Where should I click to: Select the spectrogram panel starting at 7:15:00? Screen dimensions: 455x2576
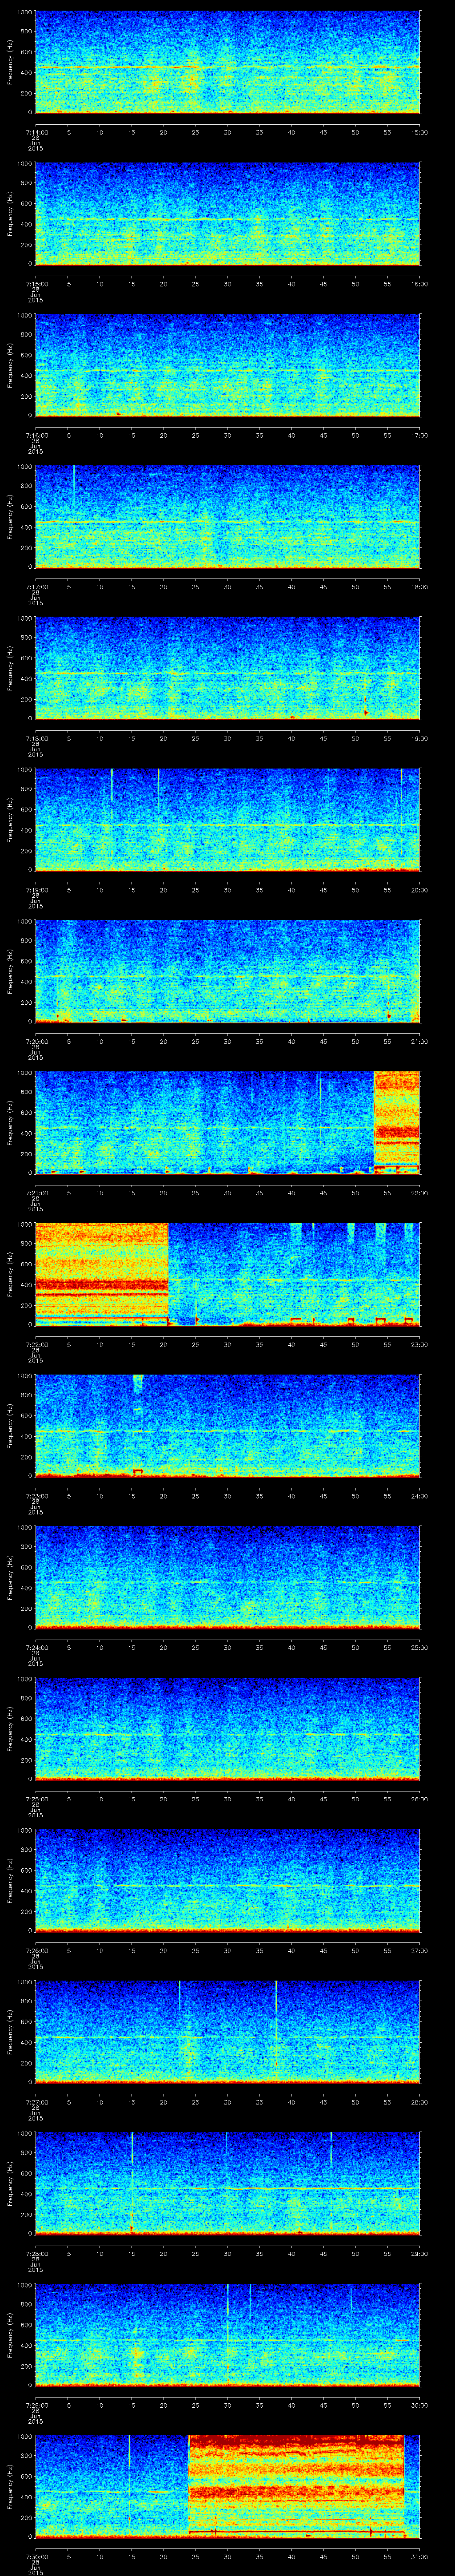pyautogui.click(x=227, y=214)
